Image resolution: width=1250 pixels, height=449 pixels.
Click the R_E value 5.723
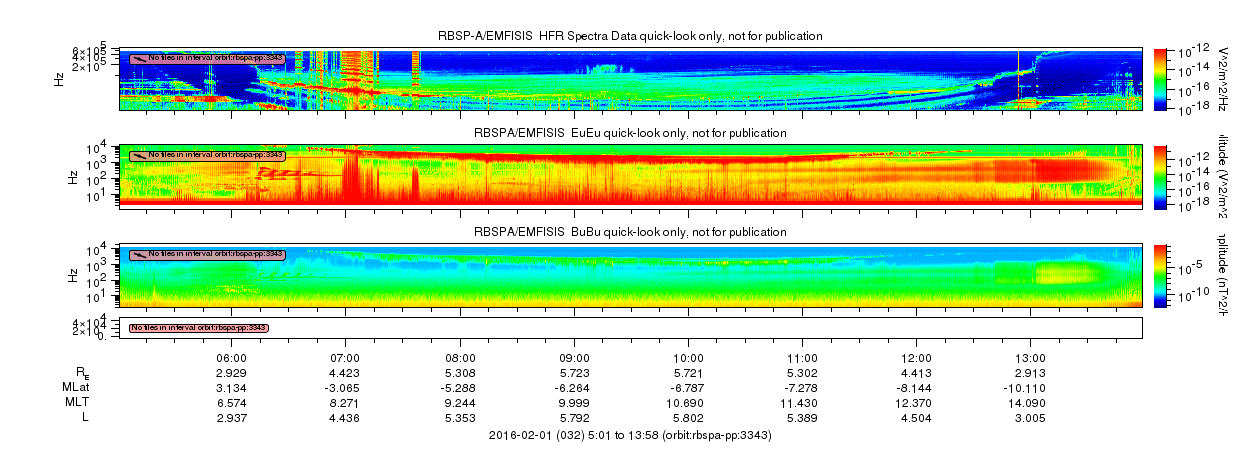click(x=574, y=372)
